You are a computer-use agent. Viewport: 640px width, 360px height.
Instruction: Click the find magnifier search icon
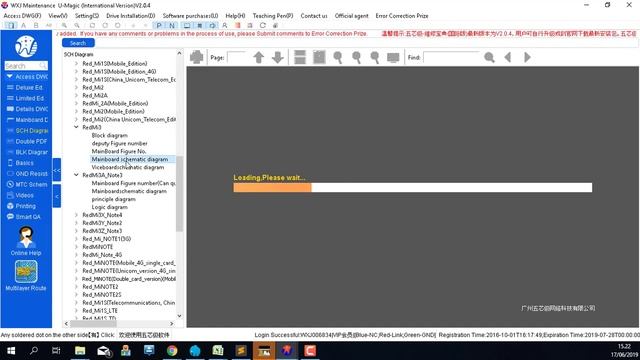(x=489, y=57)
